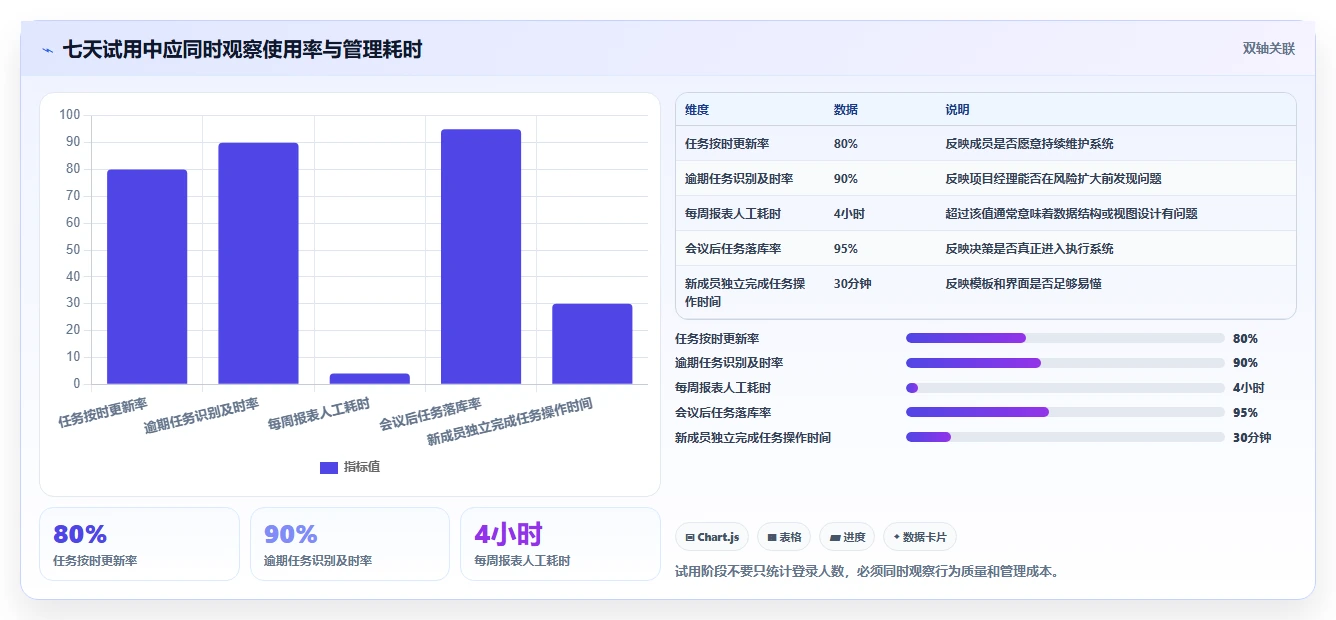
Task: Click the tallest bar, 会议后任务落库率
Action: coord(481,256)
